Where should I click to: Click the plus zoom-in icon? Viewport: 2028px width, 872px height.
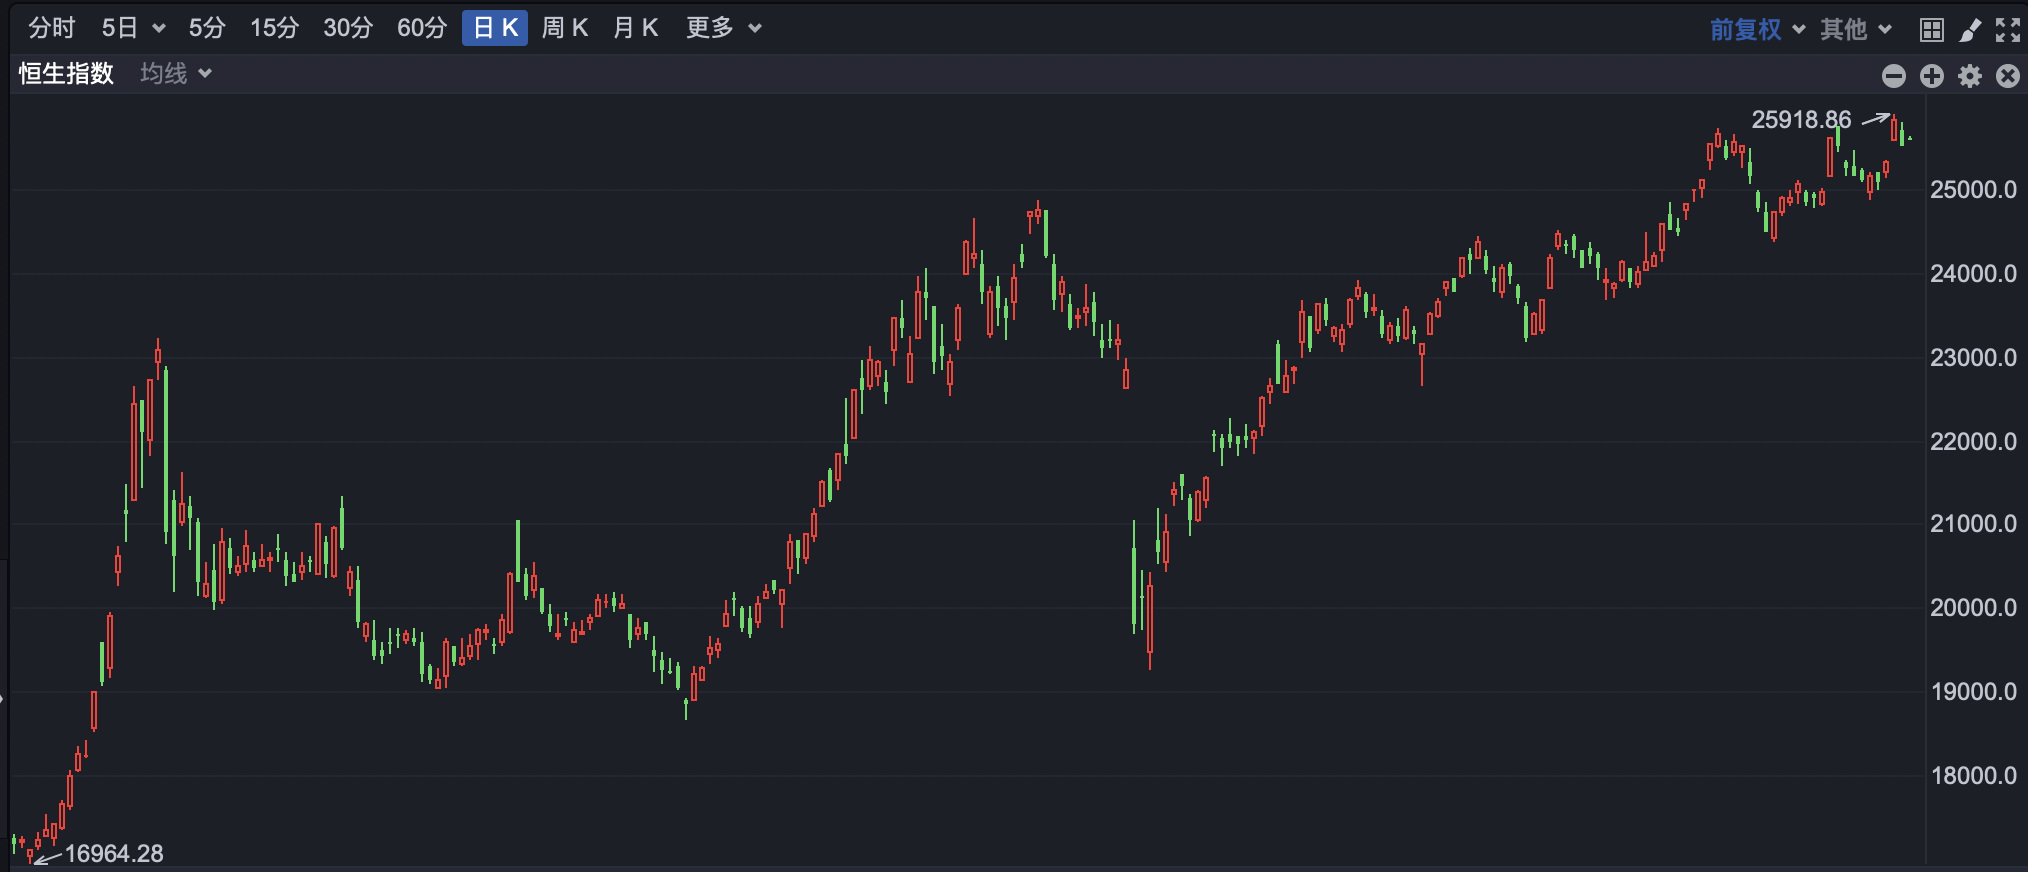1931,76
